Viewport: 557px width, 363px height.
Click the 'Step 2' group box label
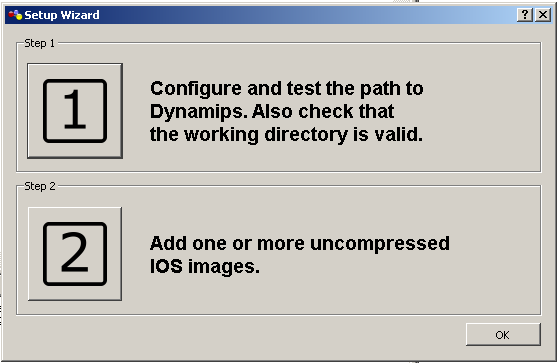tap(40, 186)
